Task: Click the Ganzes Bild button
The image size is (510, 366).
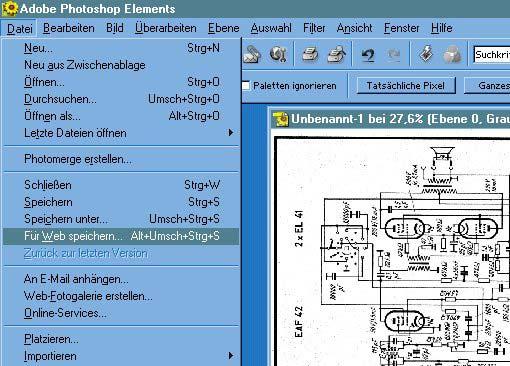Action: 487,86
